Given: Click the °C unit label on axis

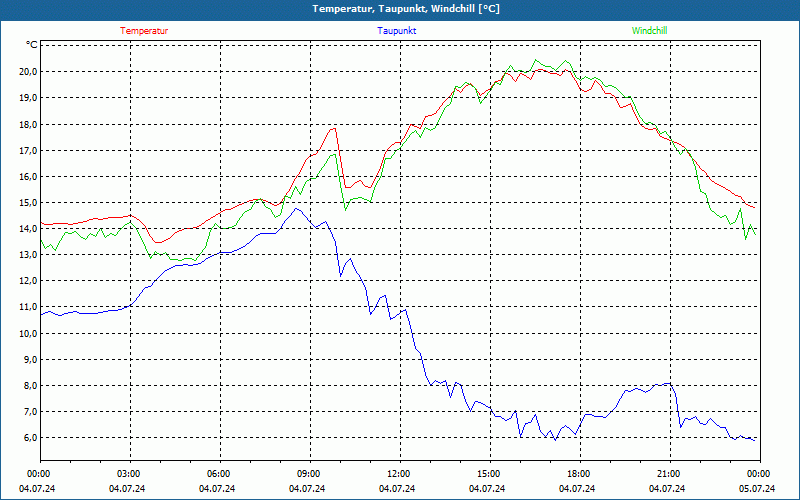Looking at the screenshot, I should [31, 45].
